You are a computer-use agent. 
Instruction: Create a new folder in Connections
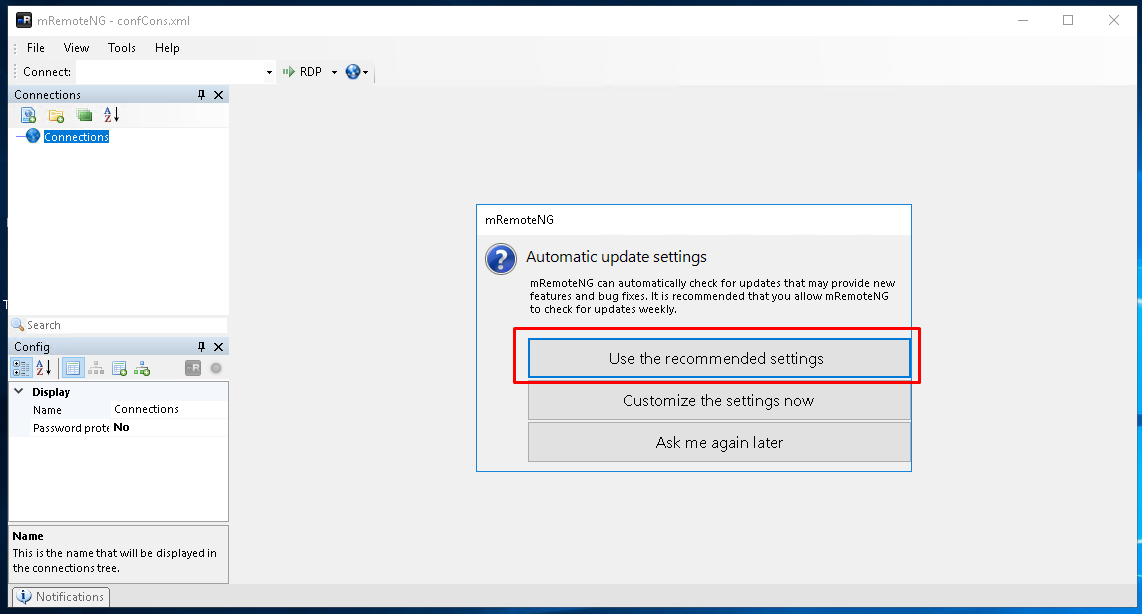click(56, 115)
